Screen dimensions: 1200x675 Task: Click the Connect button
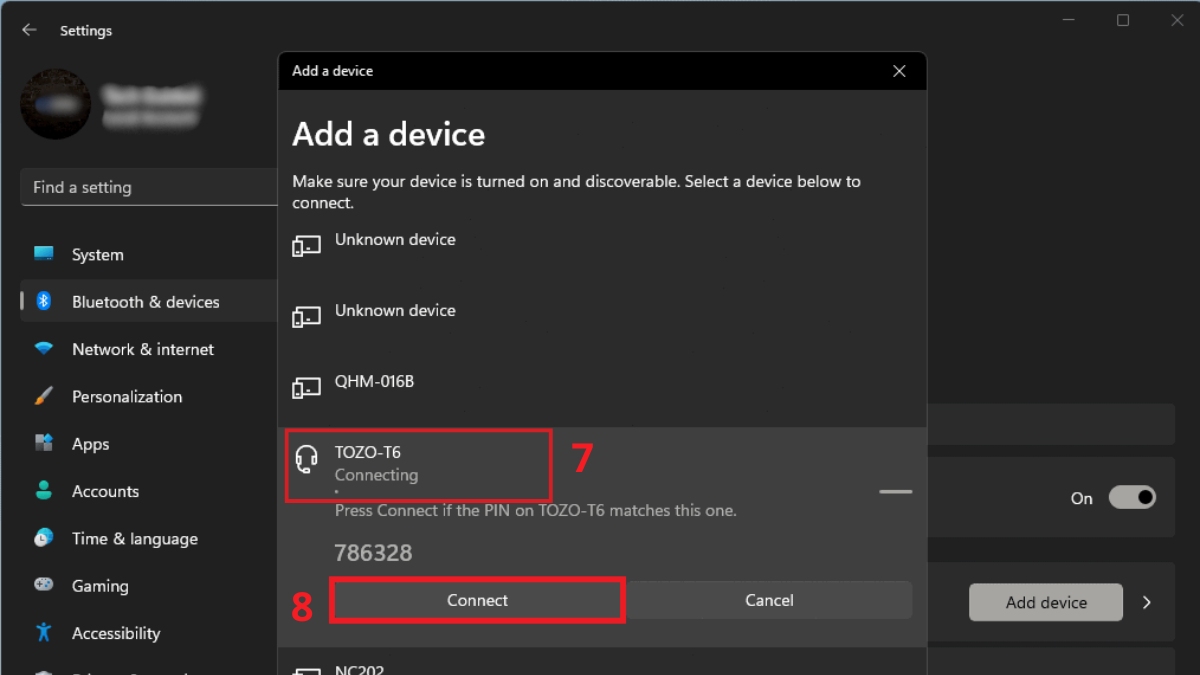(477, 600)
